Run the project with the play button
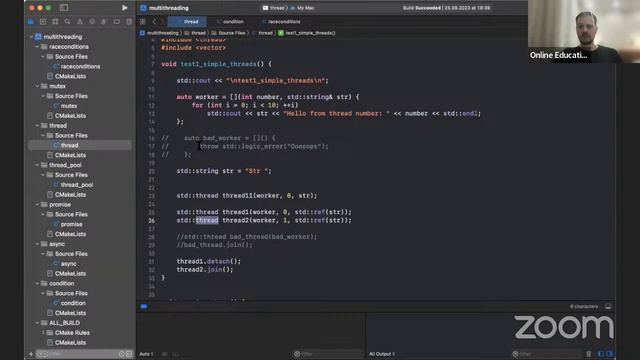 (x=124, y=8)
